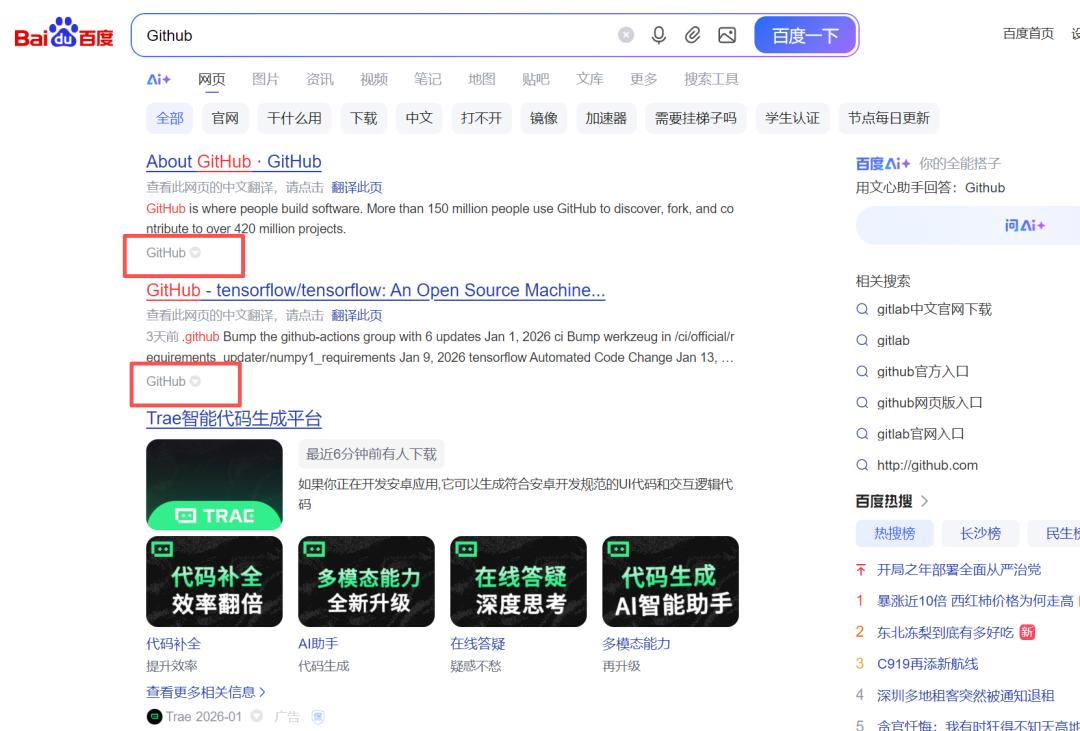Activate the voice search microphone icon

point(660,35)
